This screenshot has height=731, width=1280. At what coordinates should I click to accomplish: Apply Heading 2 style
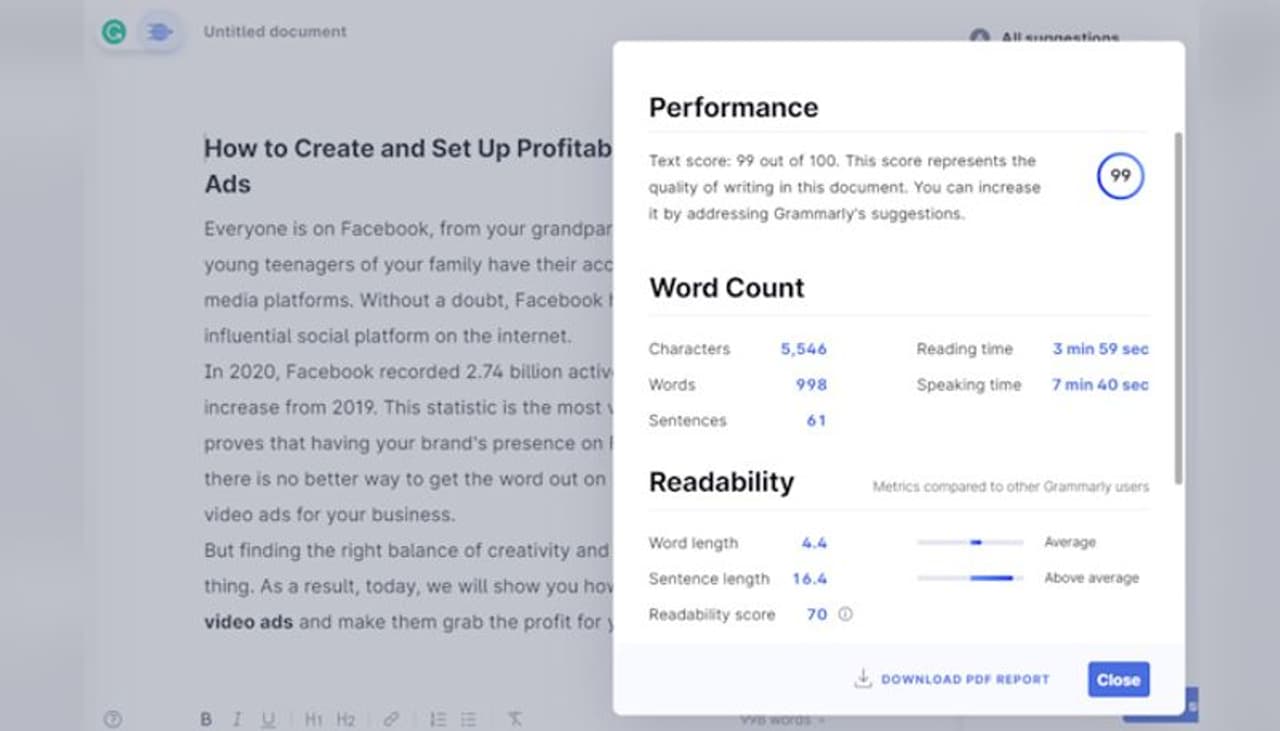pos(346,719)
